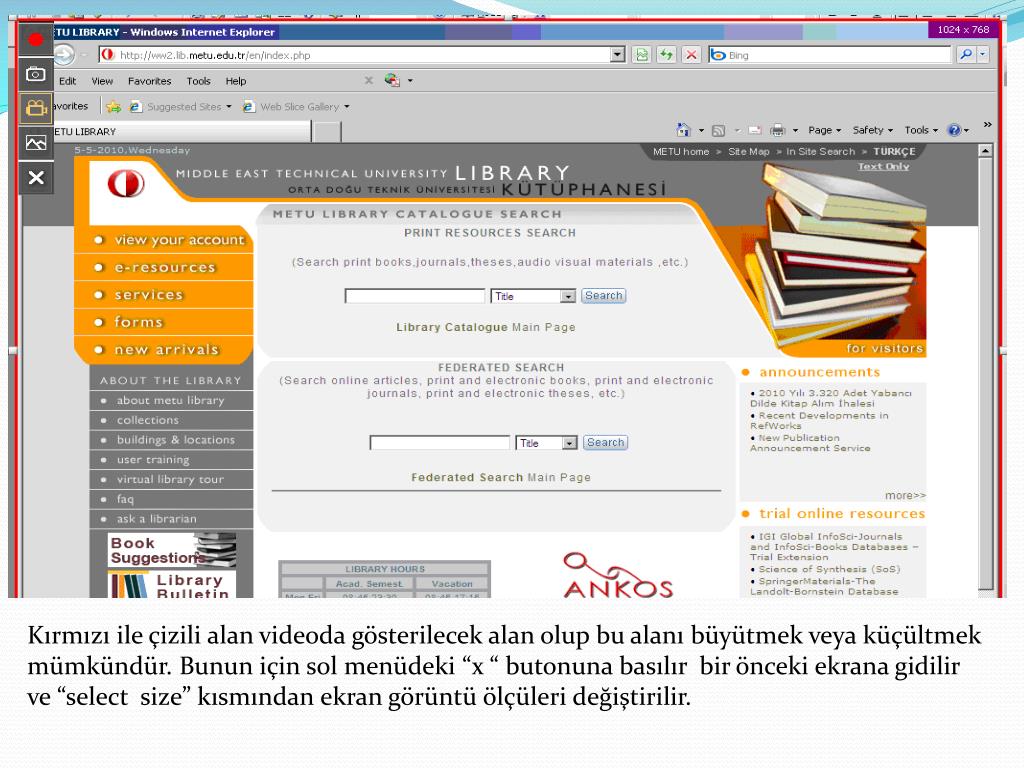The width and height of the screenshot is (1024, 768).
Task: Refresh the page with the green arrows icon
Action: [666, 55]
